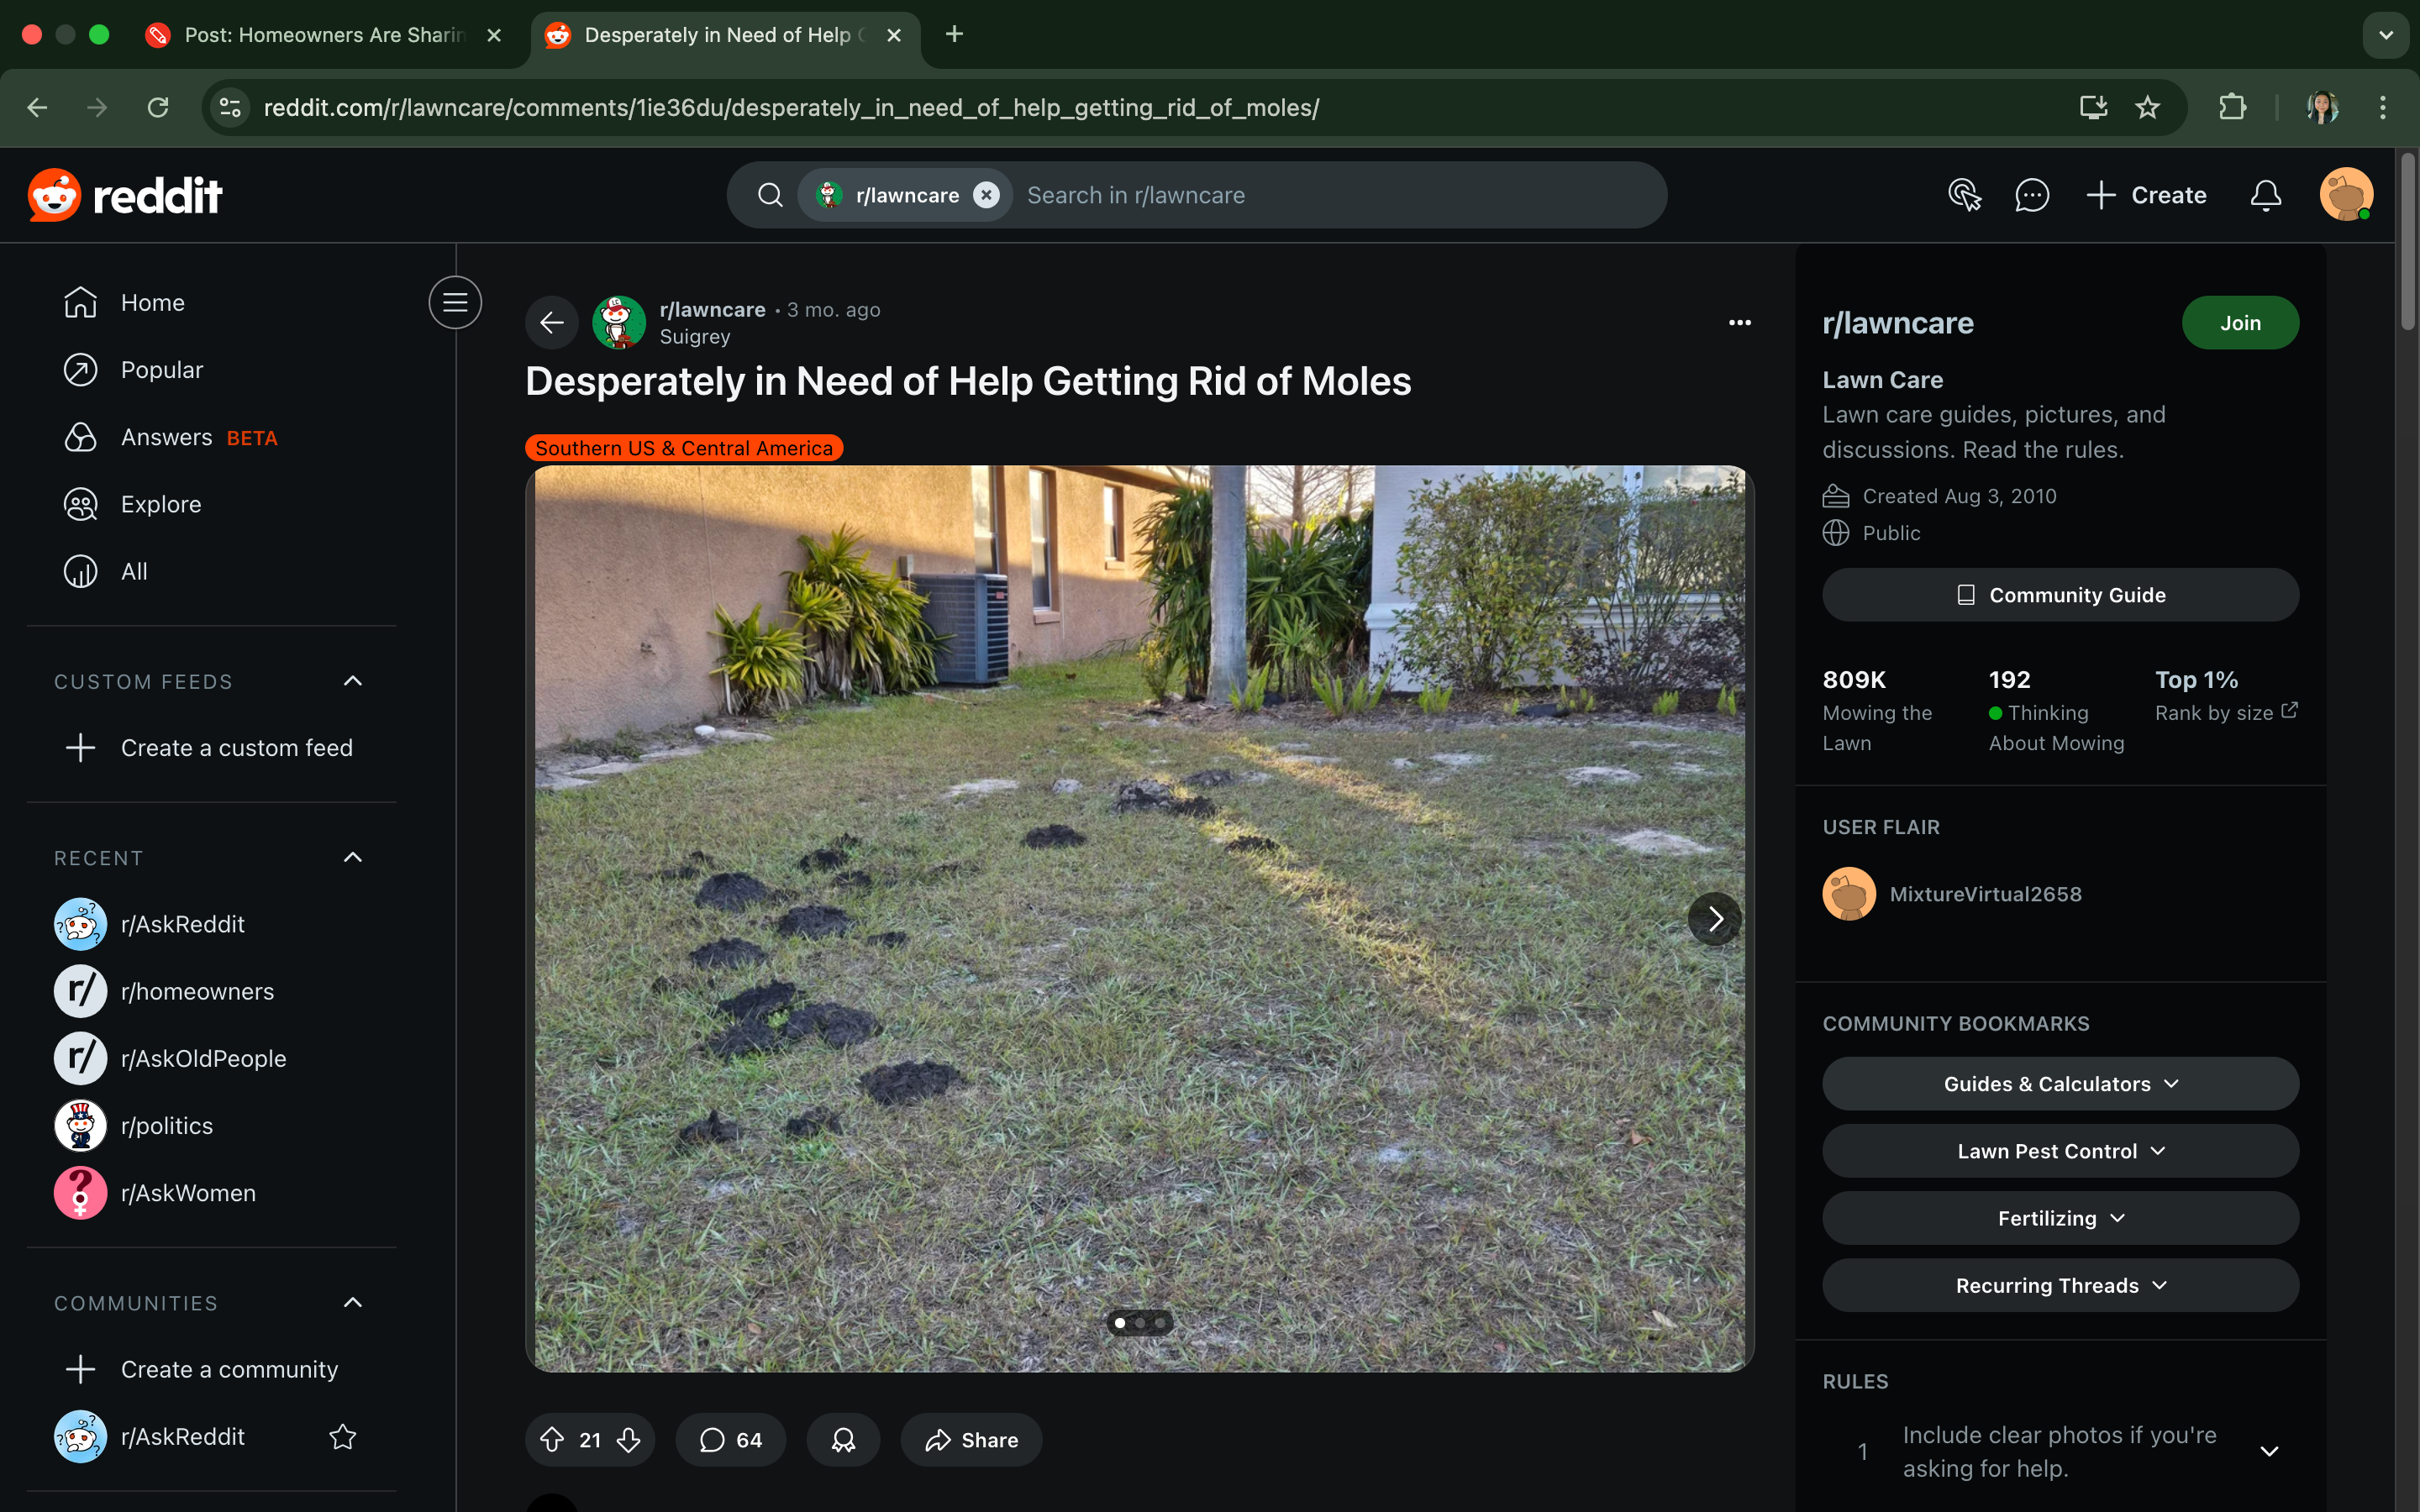Downvote the moles post
Viewport: 2420px width, 1512px height.
(x=629, y=1439)
